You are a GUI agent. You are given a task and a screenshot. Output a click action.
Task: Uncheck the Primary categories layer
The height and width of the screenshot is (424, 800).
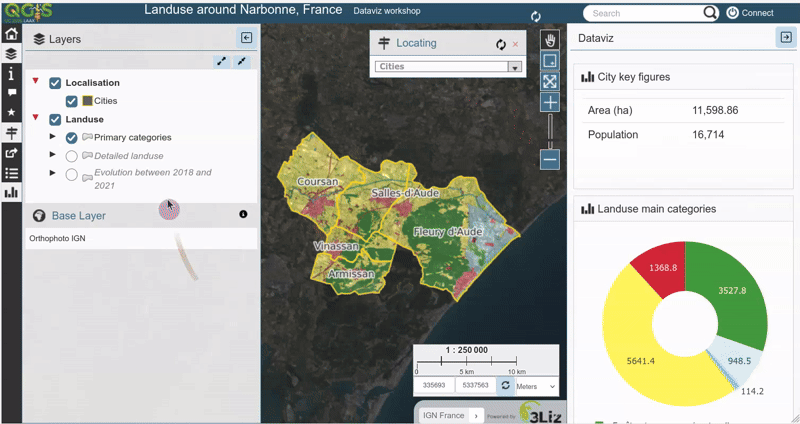(x=71, y=138)
